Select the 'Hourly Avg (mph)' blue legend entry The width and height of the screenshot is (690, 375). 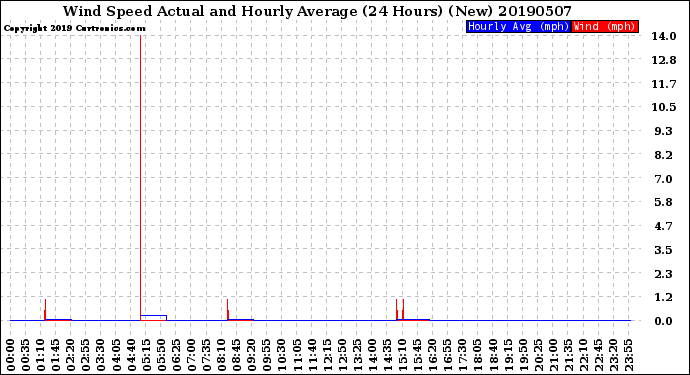point(519,26)
